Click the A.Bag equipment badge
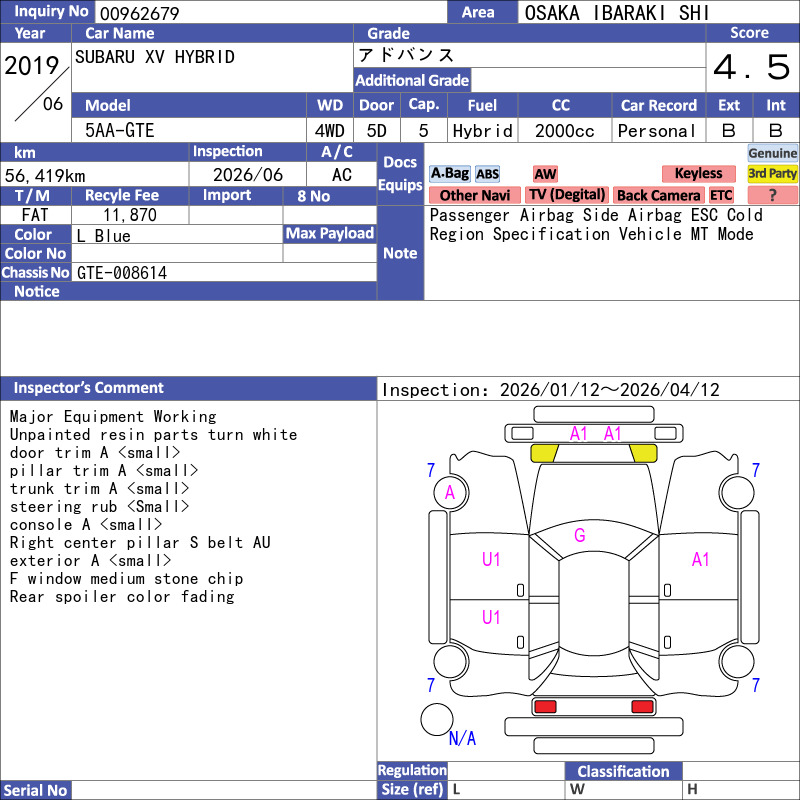 [x=449, y=174]
